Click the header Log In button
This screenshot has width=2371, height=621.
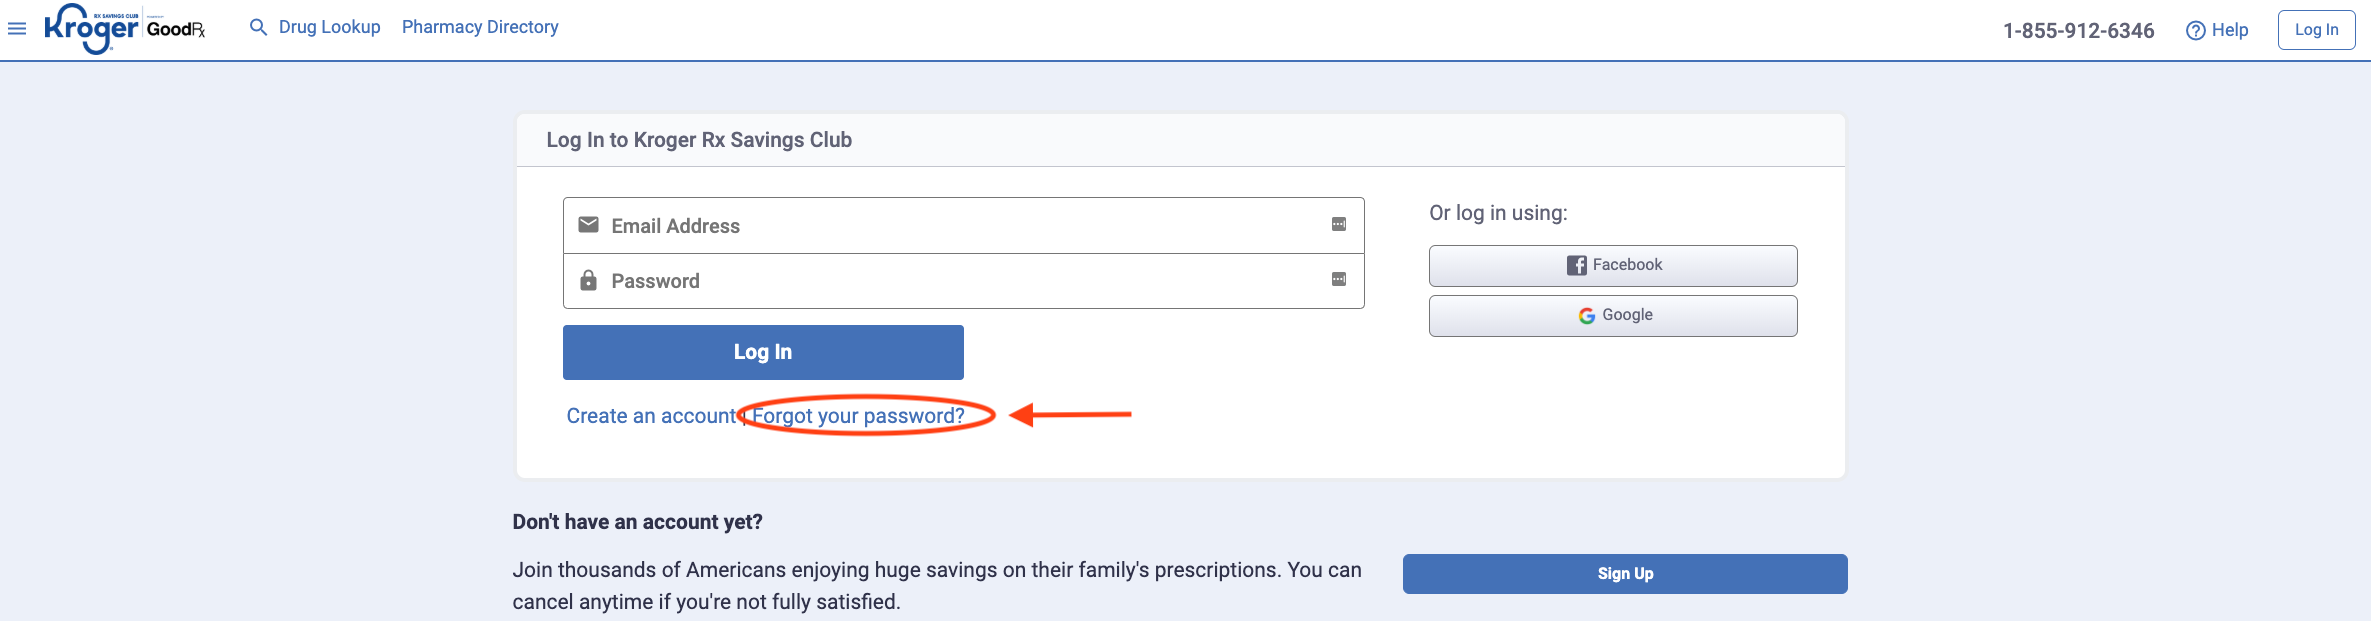[2316, 30]
